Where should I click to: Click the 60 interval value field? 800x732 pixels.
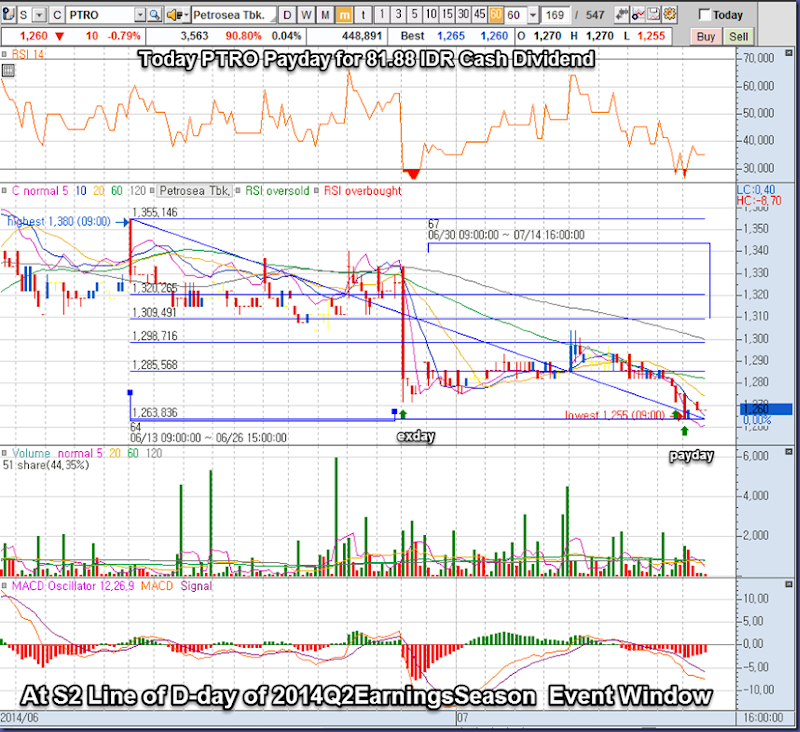coord(516,15)
